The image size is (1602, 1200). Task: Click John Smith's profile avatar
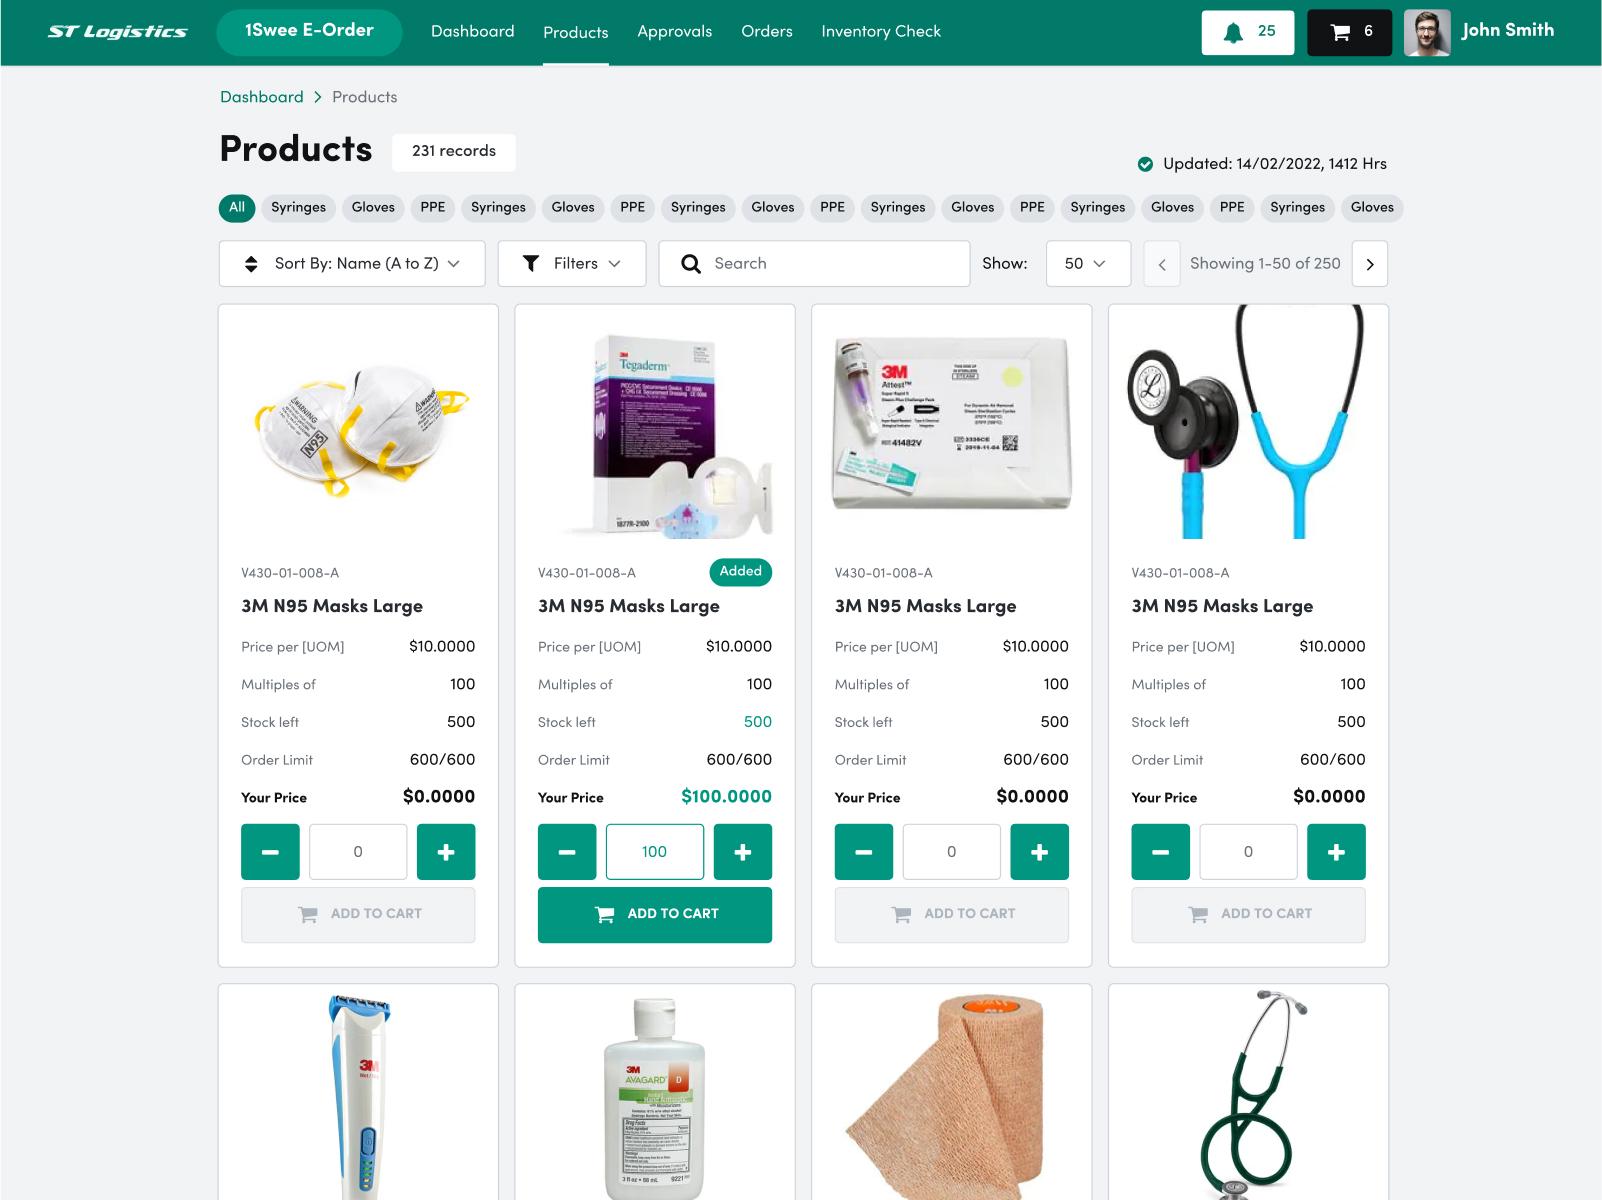click(1427, 32)
